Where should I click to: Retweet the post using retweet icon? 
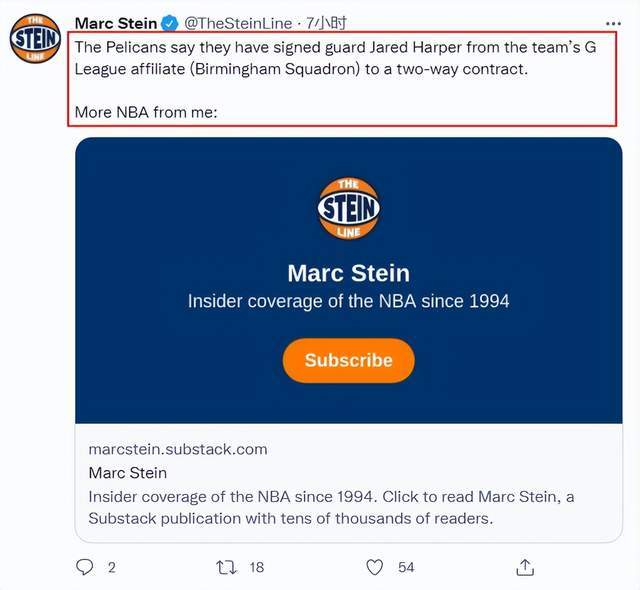(x=226, y=567)
